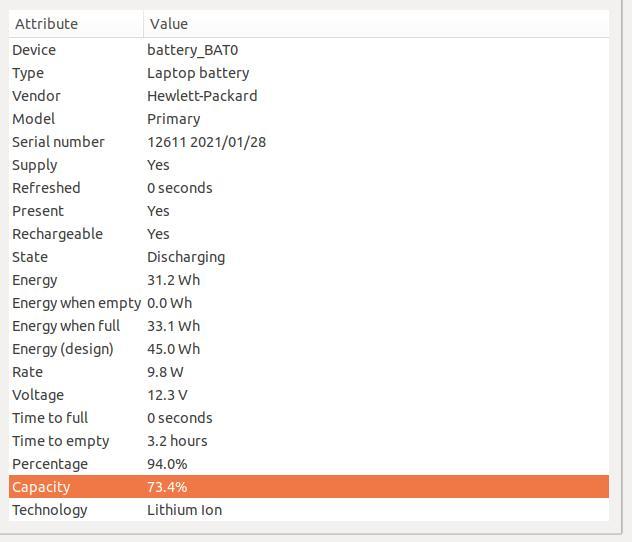
Task: Select the Vendor Hewlett-Packard row
Action: tap(309, 96)
